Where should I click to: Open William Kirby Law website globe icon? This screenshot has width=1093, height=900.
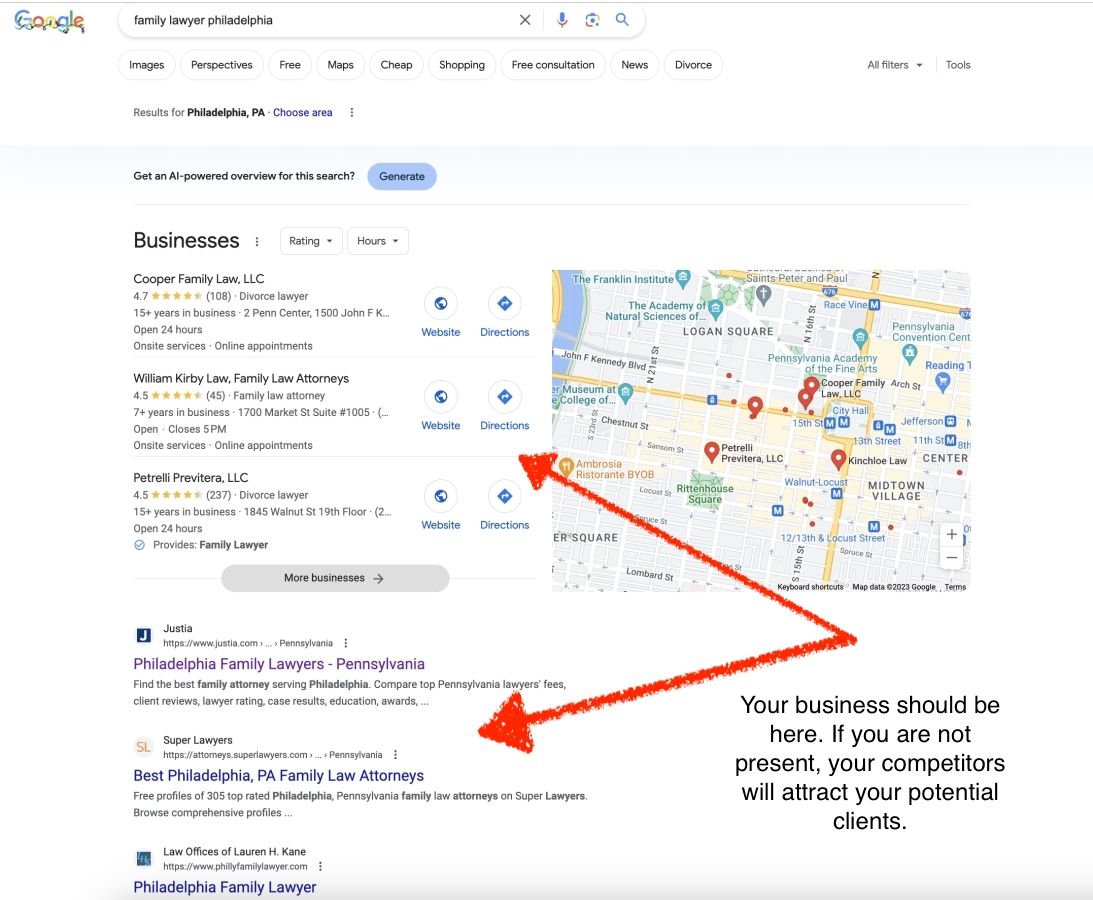point(441,397)
